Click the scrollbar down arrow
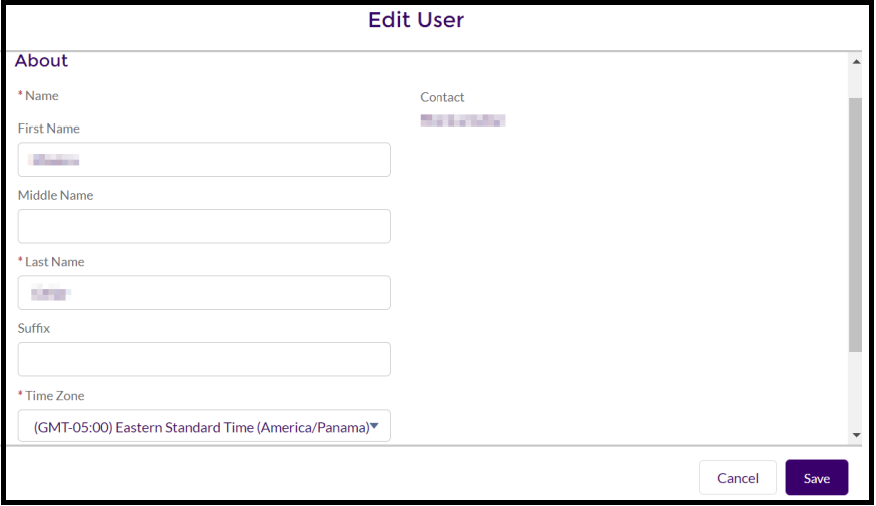876x506 pixels. tap(855, 435)
